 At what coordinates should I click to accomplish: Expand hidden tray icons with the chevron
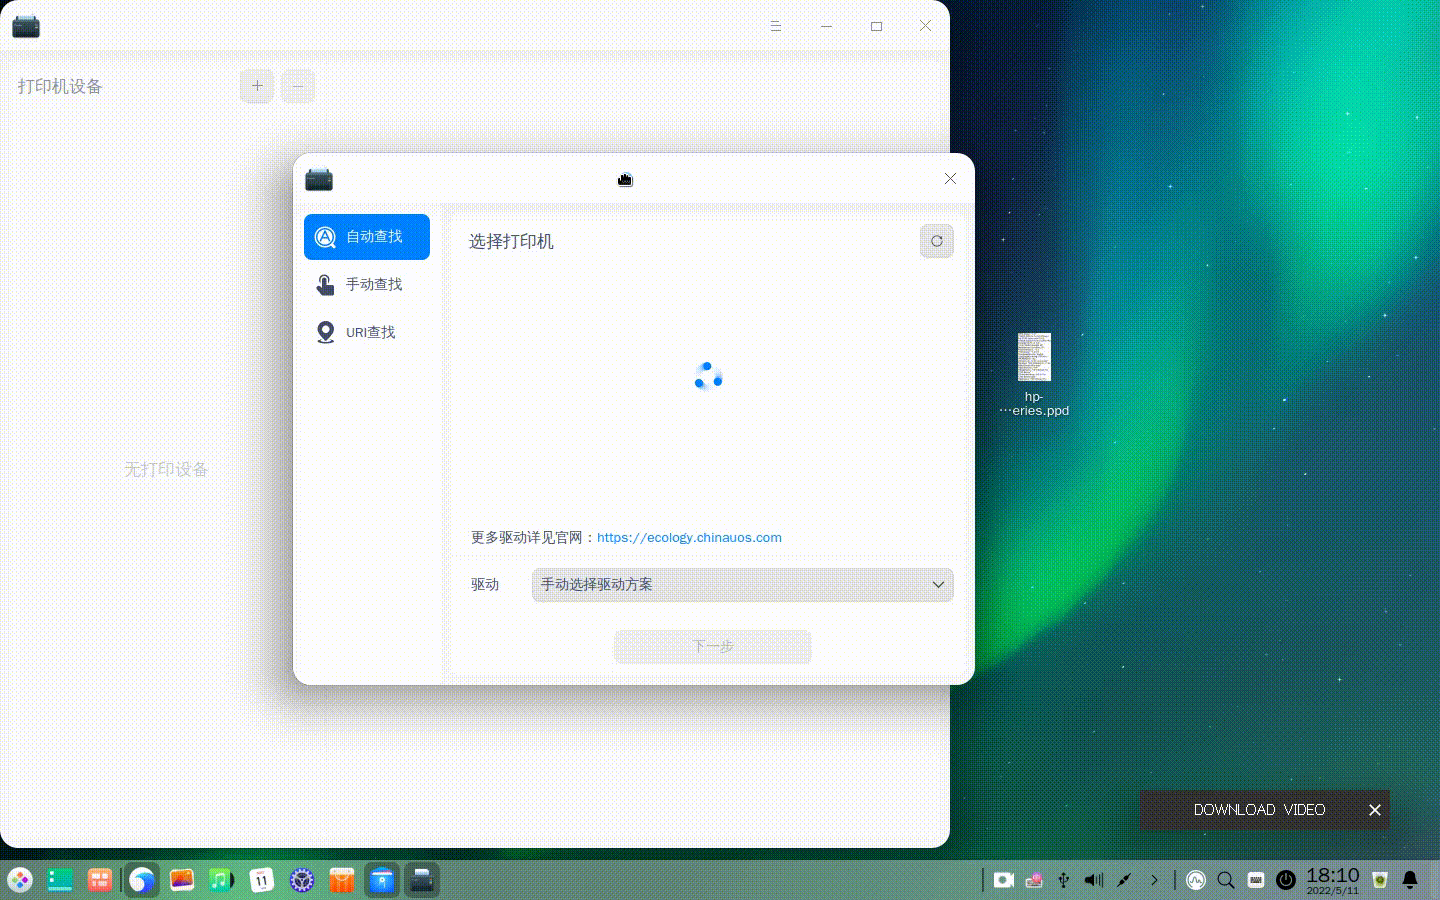(1155, 880)
